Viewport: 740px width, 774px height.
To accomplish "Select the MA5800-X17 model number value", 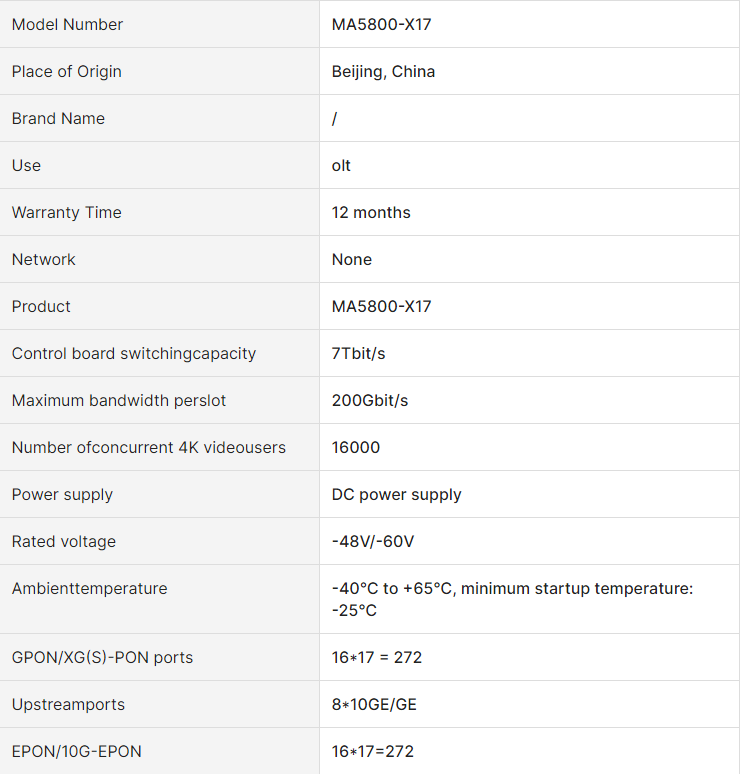I will click(381, 24).
